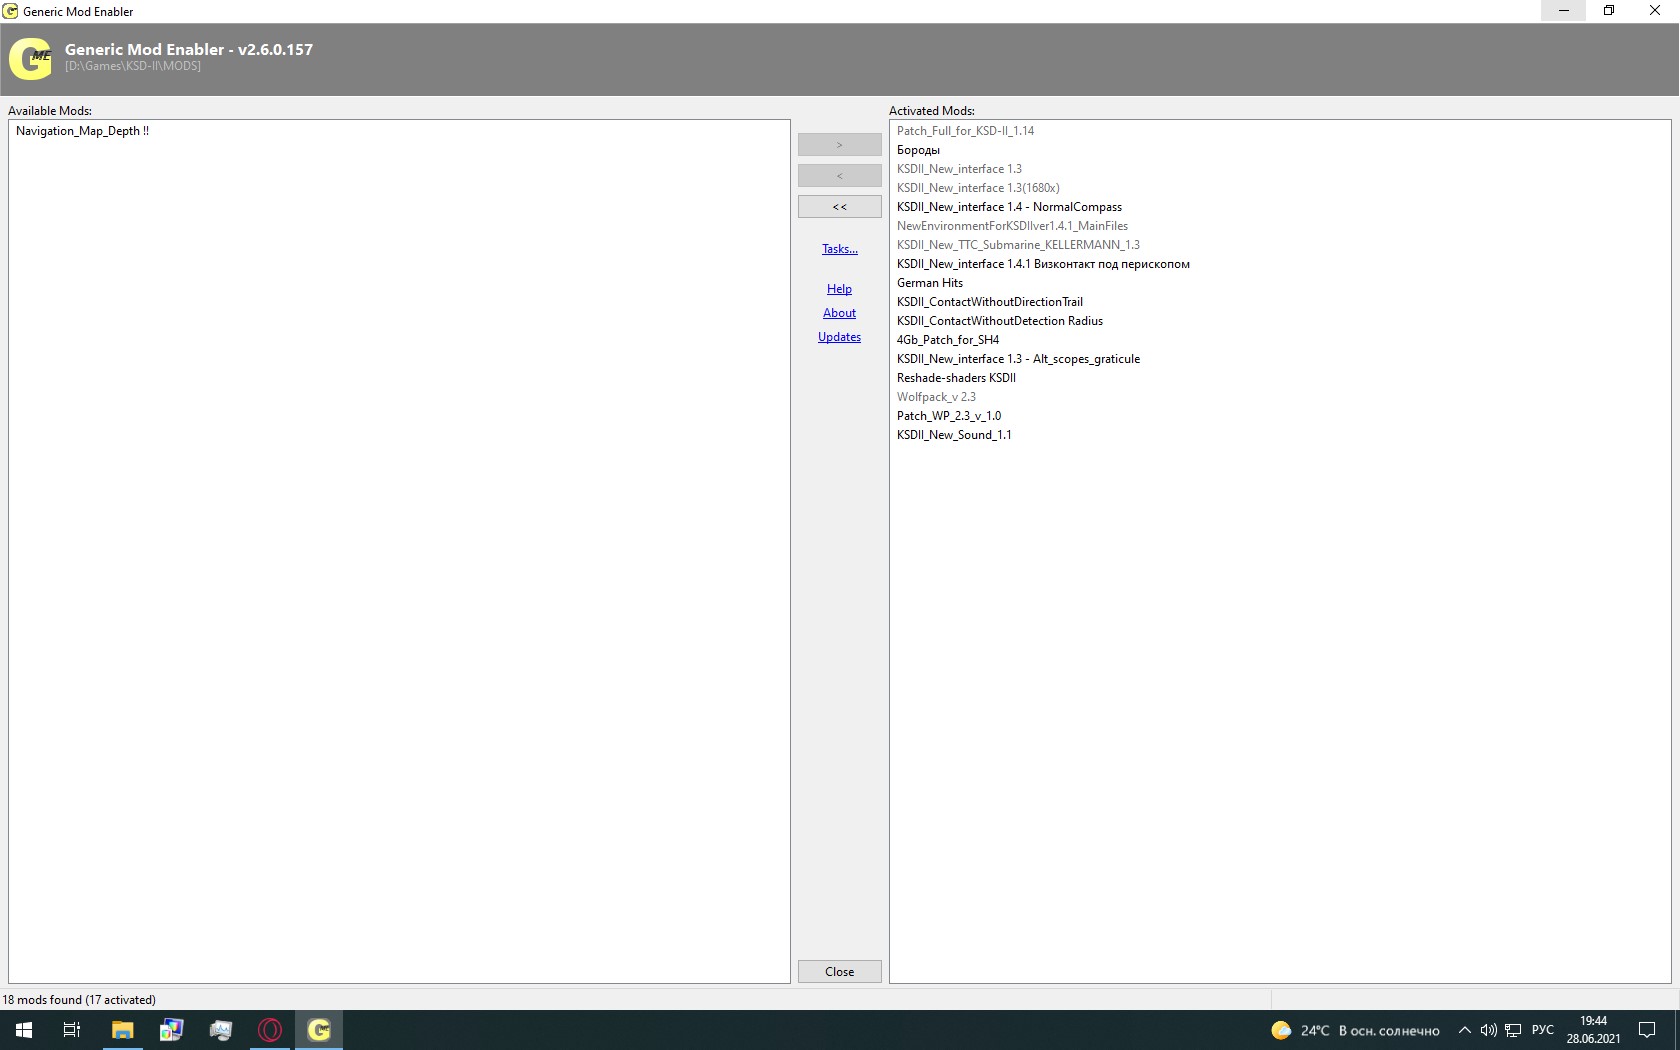Click the Generic Mod Enabler logo icon

pos(30,59)
